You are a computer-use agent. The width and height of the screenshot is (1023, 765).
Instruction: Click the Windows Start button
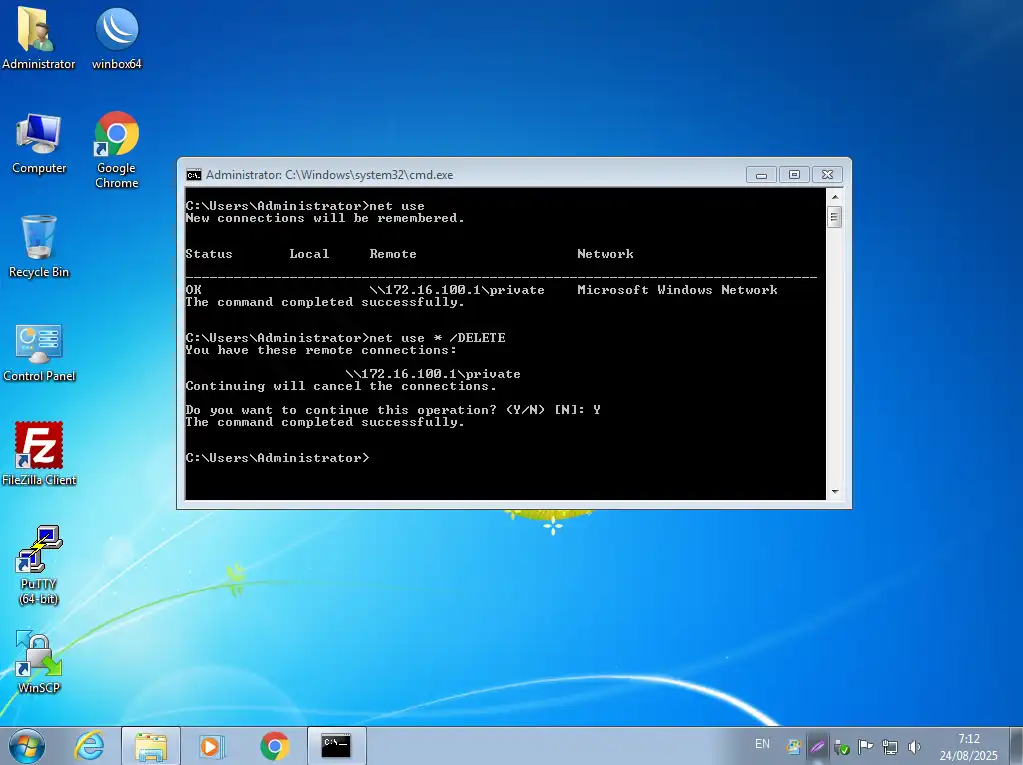point(27,746)
